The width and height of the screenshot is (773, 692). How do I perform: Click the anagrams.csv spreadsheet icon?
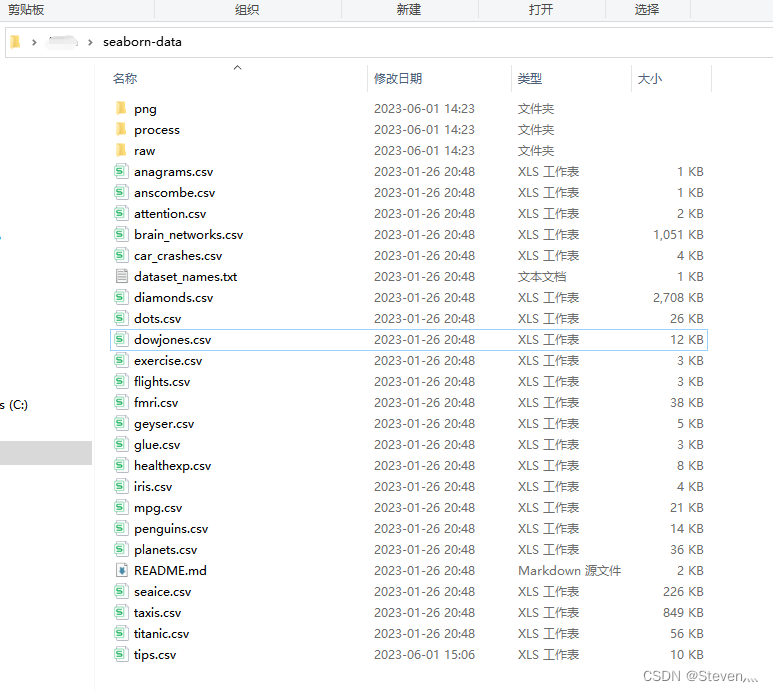[121, 172]
